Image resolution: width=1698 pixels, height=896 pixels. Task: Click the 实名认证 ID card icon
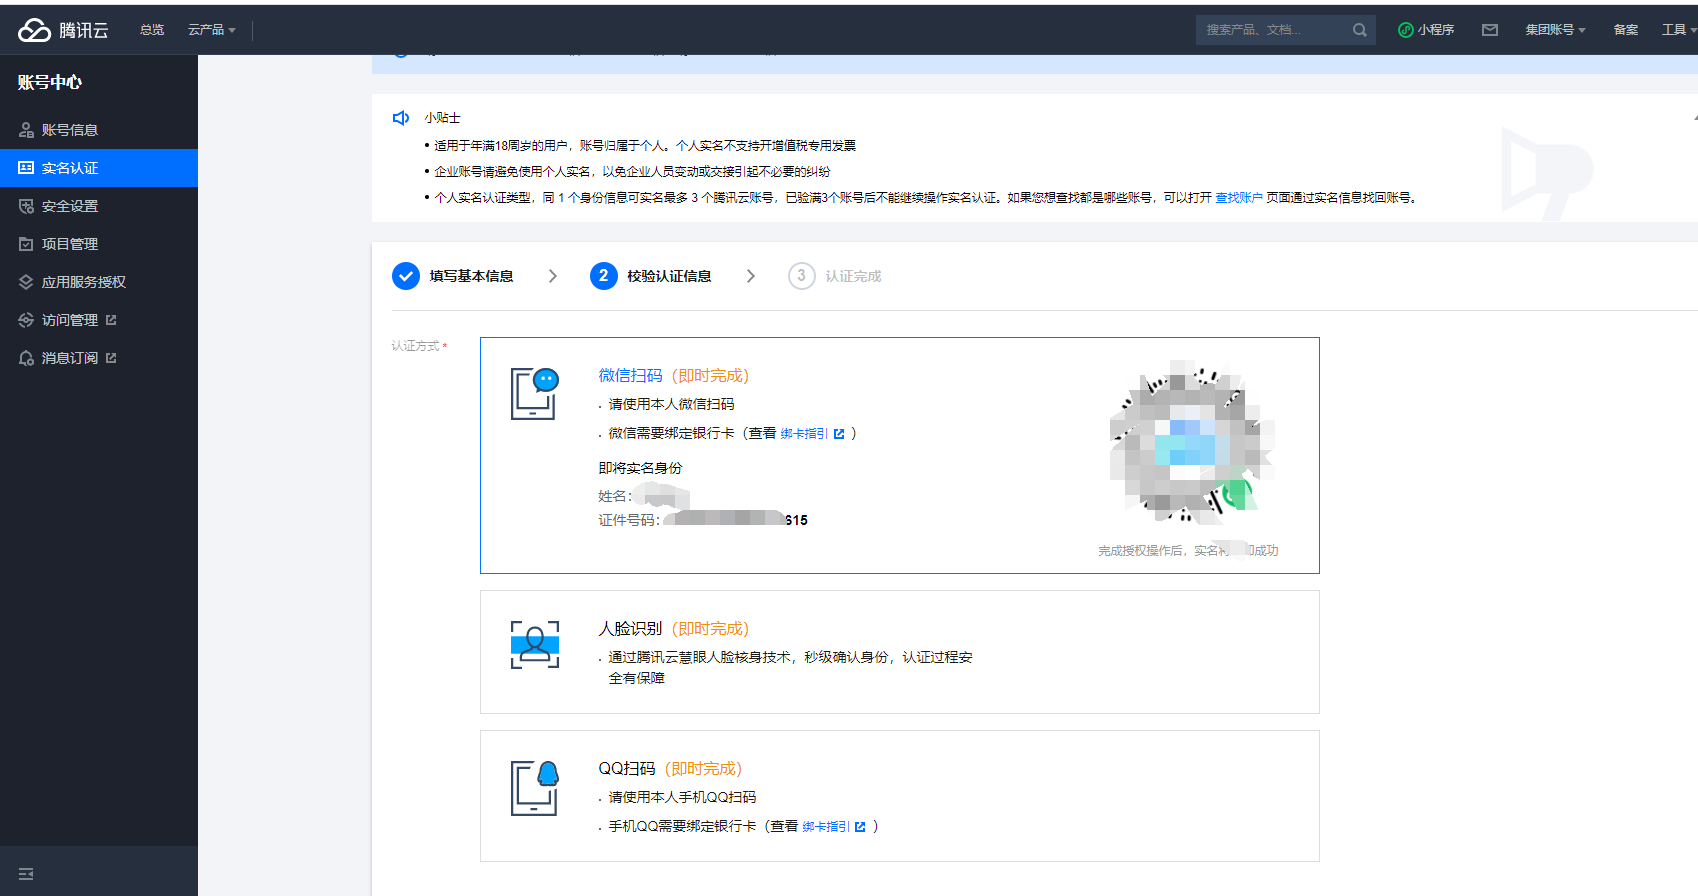click(x=26, y=168)
